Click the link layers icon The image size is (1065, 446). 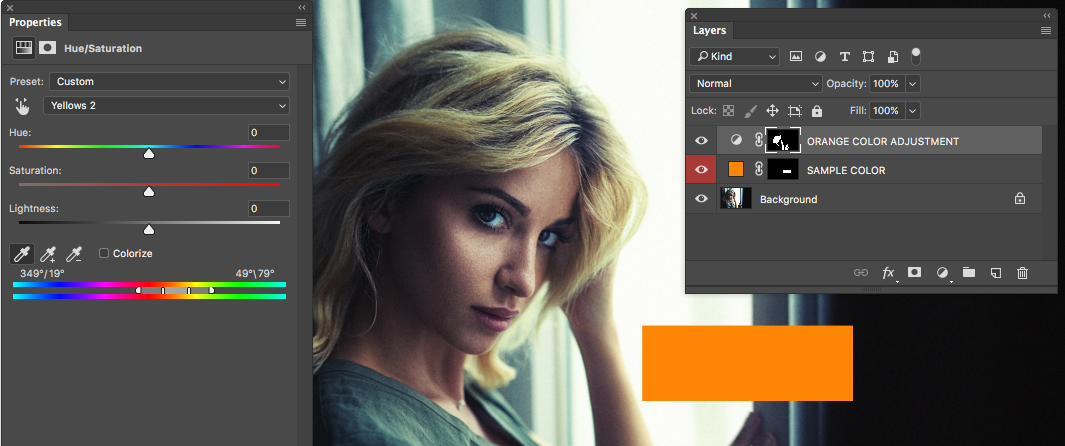pos(861,273)
